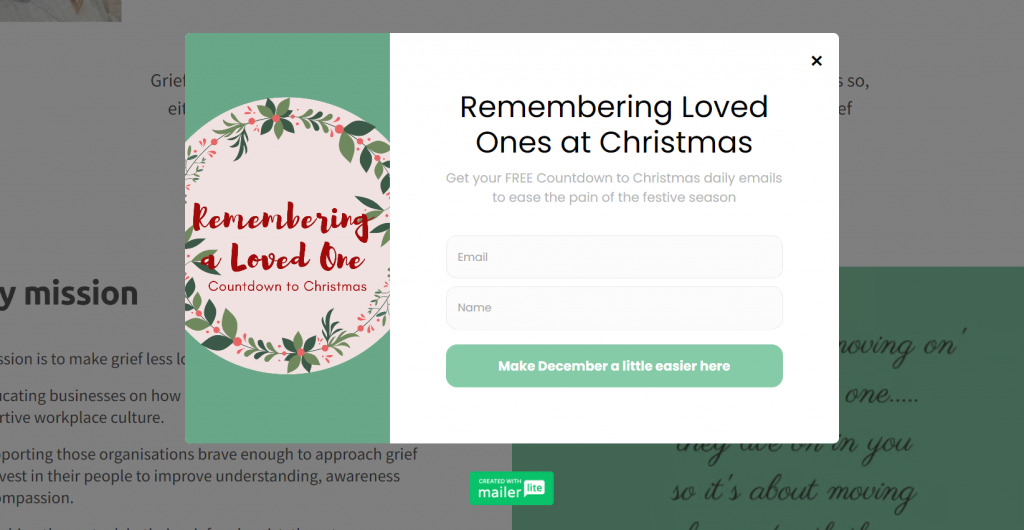Screen dimensions: 1024x530
Task: Focus the Name text field
Action: (614, 308)
